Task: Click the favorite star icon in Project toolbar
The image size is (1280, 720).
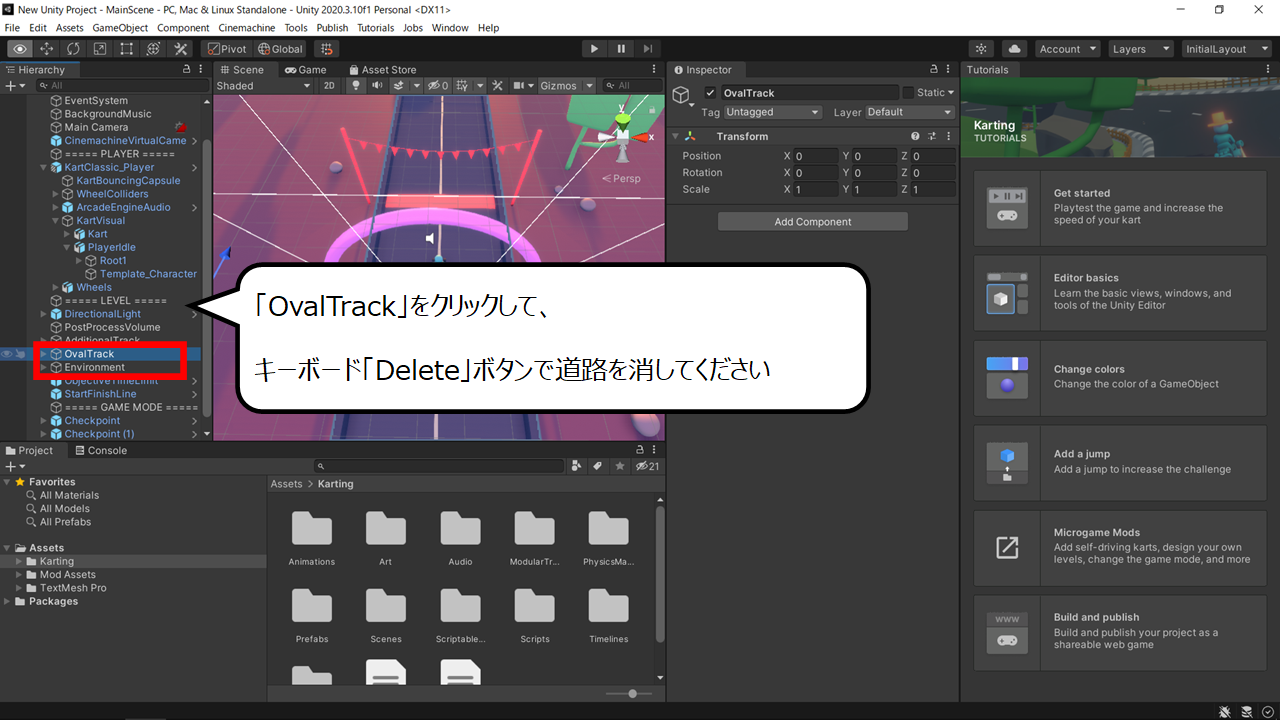Action: point(620,466)
